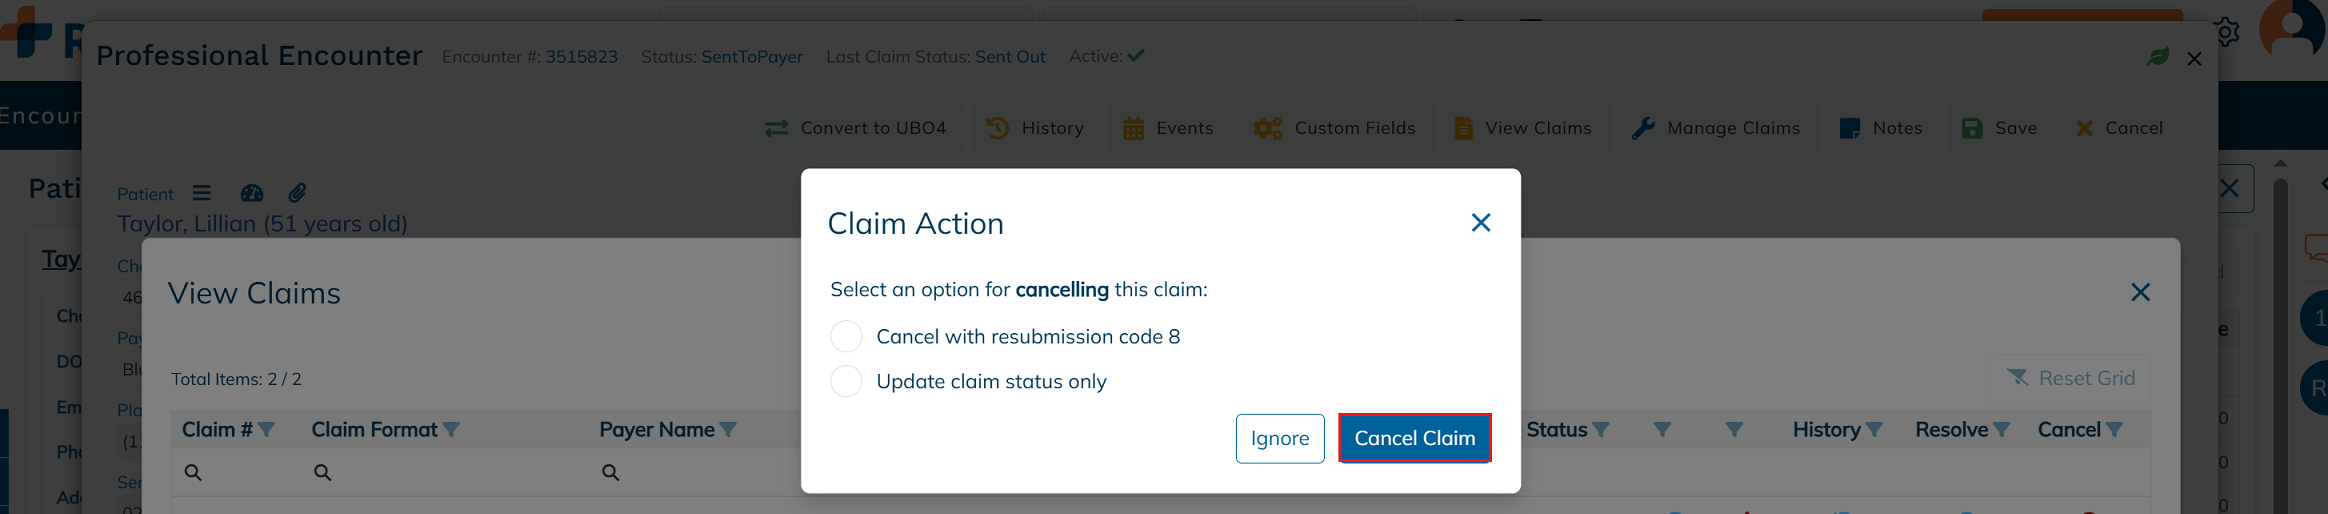Click the patient dashboard gauge icon
This screenshot has width=2328, height=514.
(252, 193)
